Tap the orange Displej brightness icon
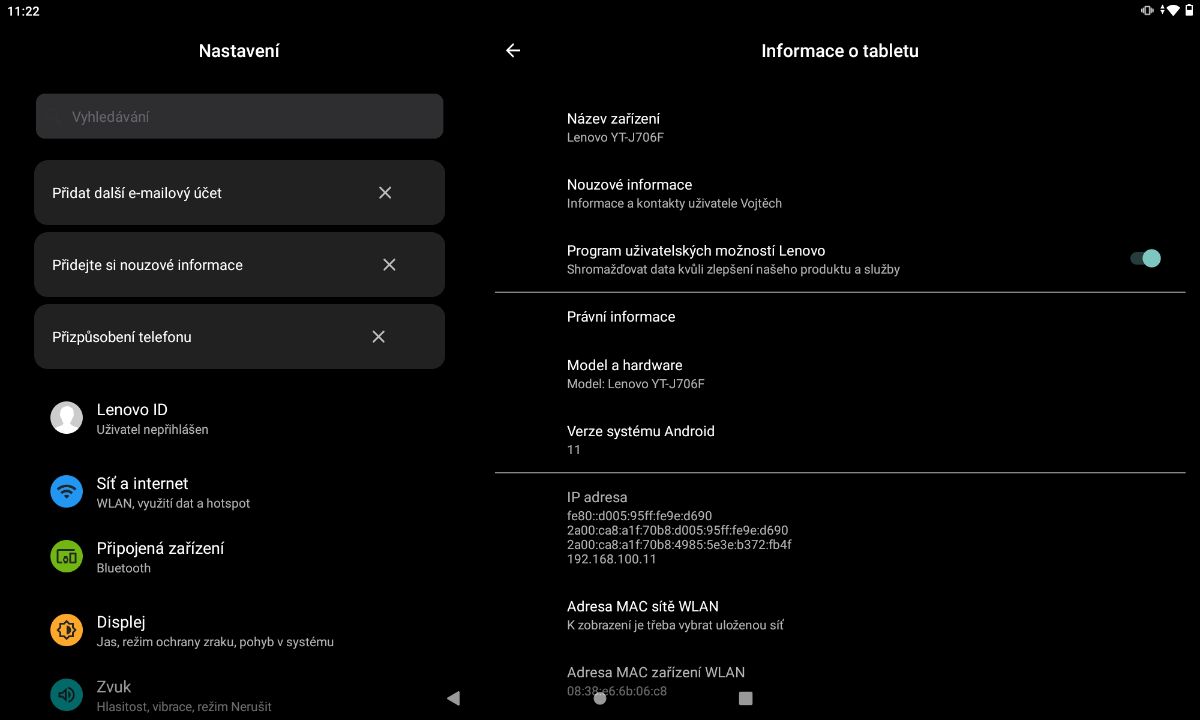The height and width of the screenshot is (720, 1200). tap(66, 630)
